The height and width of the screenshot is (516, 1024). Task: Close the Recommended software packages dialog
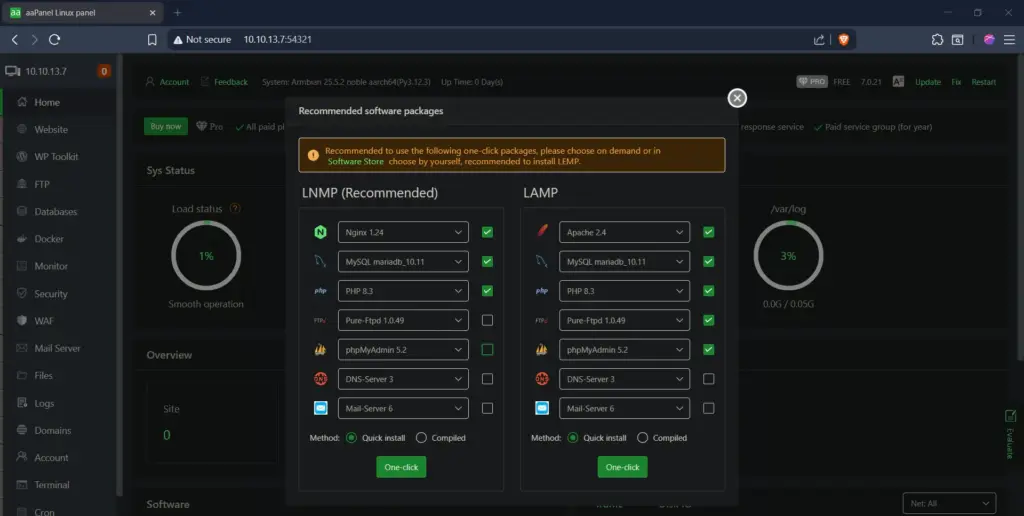(737, 98)
